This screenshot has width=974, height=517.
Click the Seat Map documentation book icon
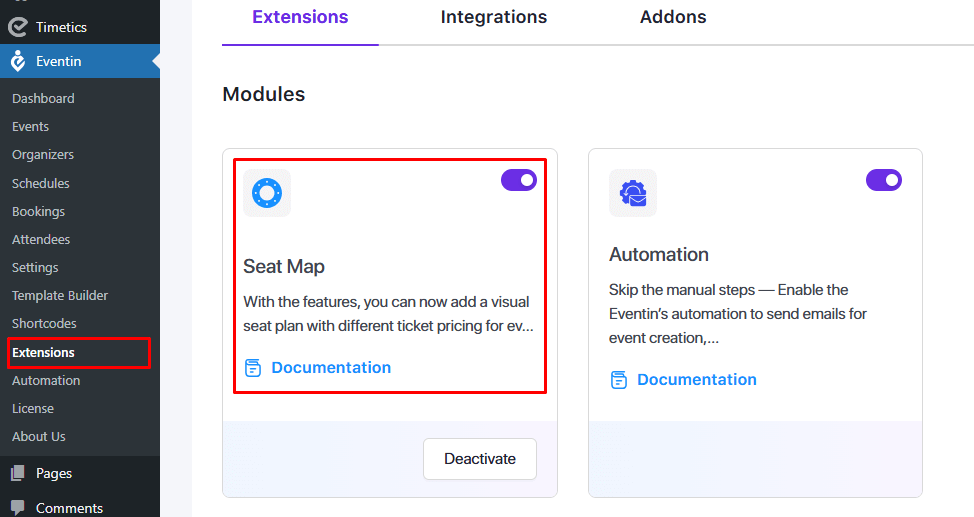(x=253, y=368)
